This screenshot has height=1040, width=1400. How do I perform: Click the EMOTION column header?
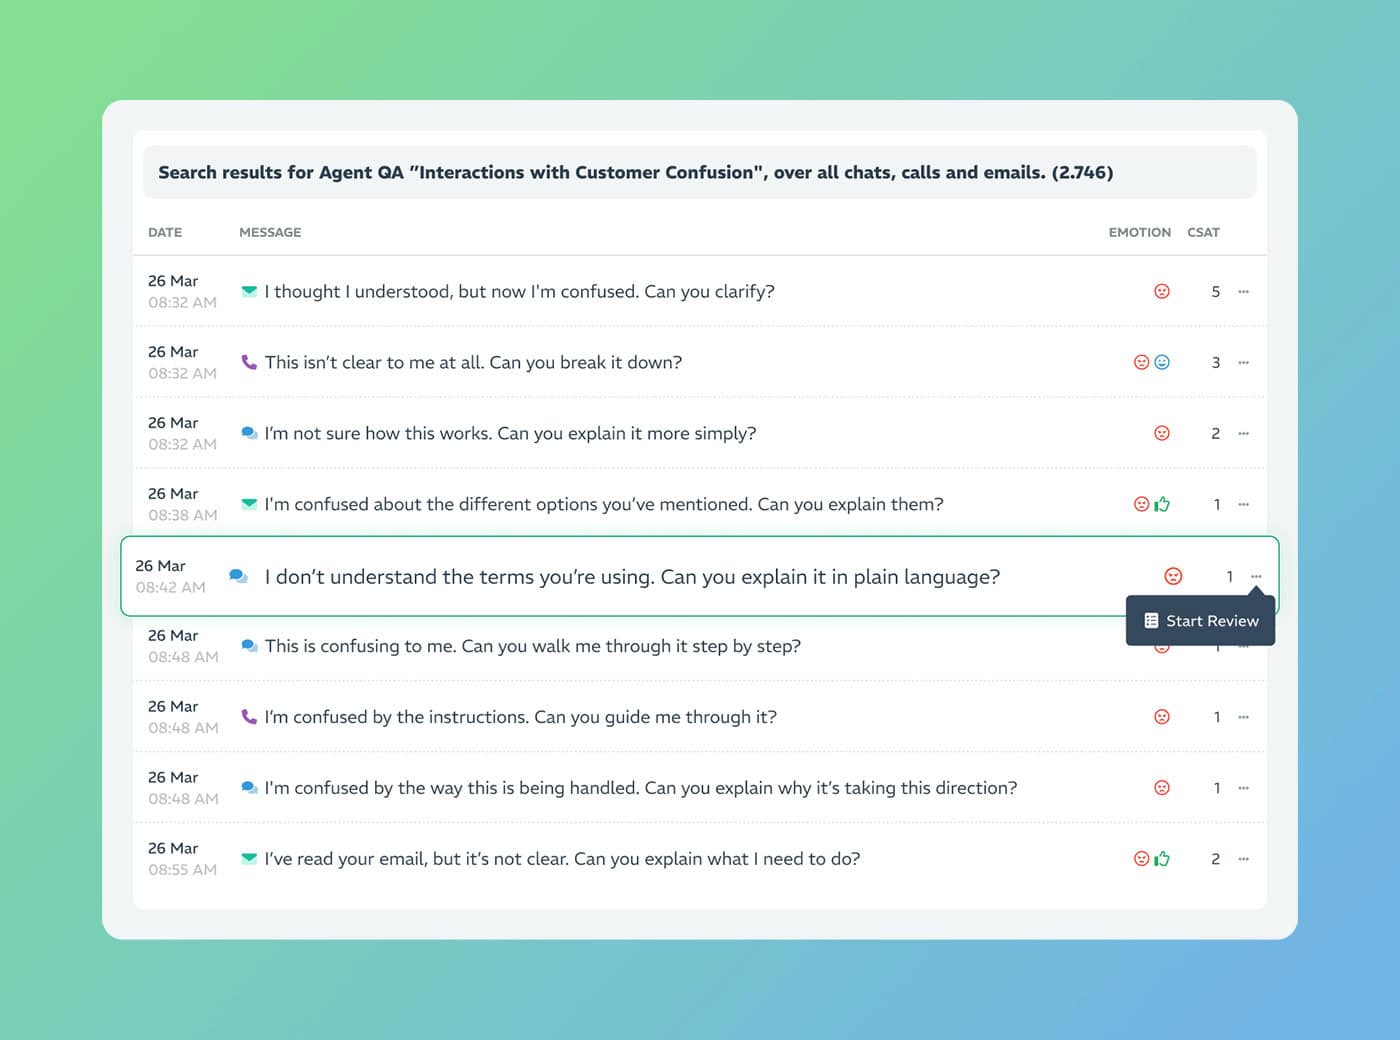pos(1140,232)
